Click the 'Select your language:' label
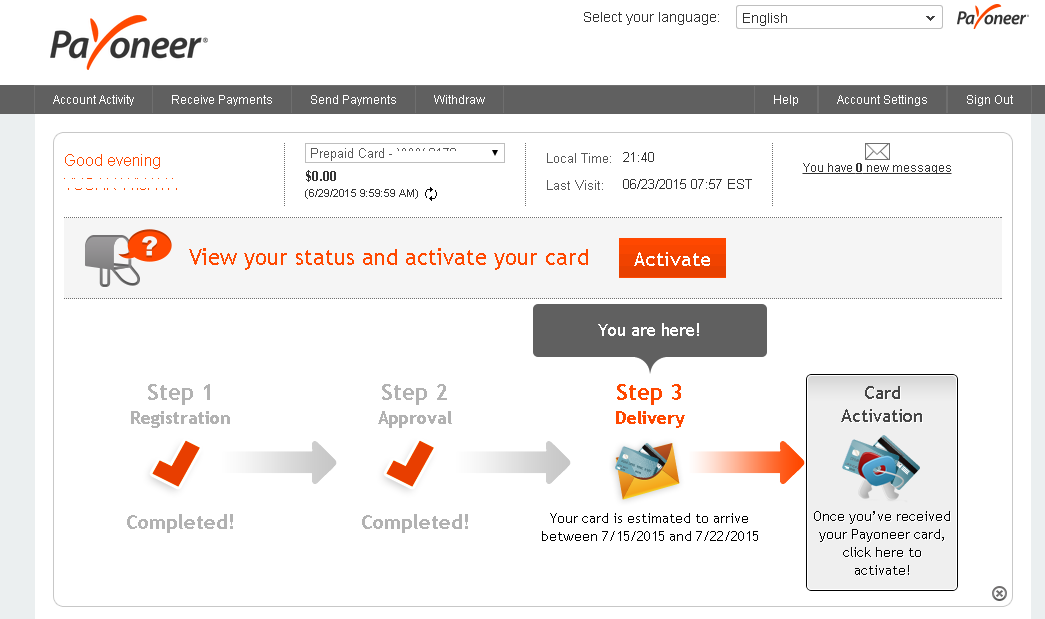The height and width of the screenshot is (619, 1045). pos(651,17)
